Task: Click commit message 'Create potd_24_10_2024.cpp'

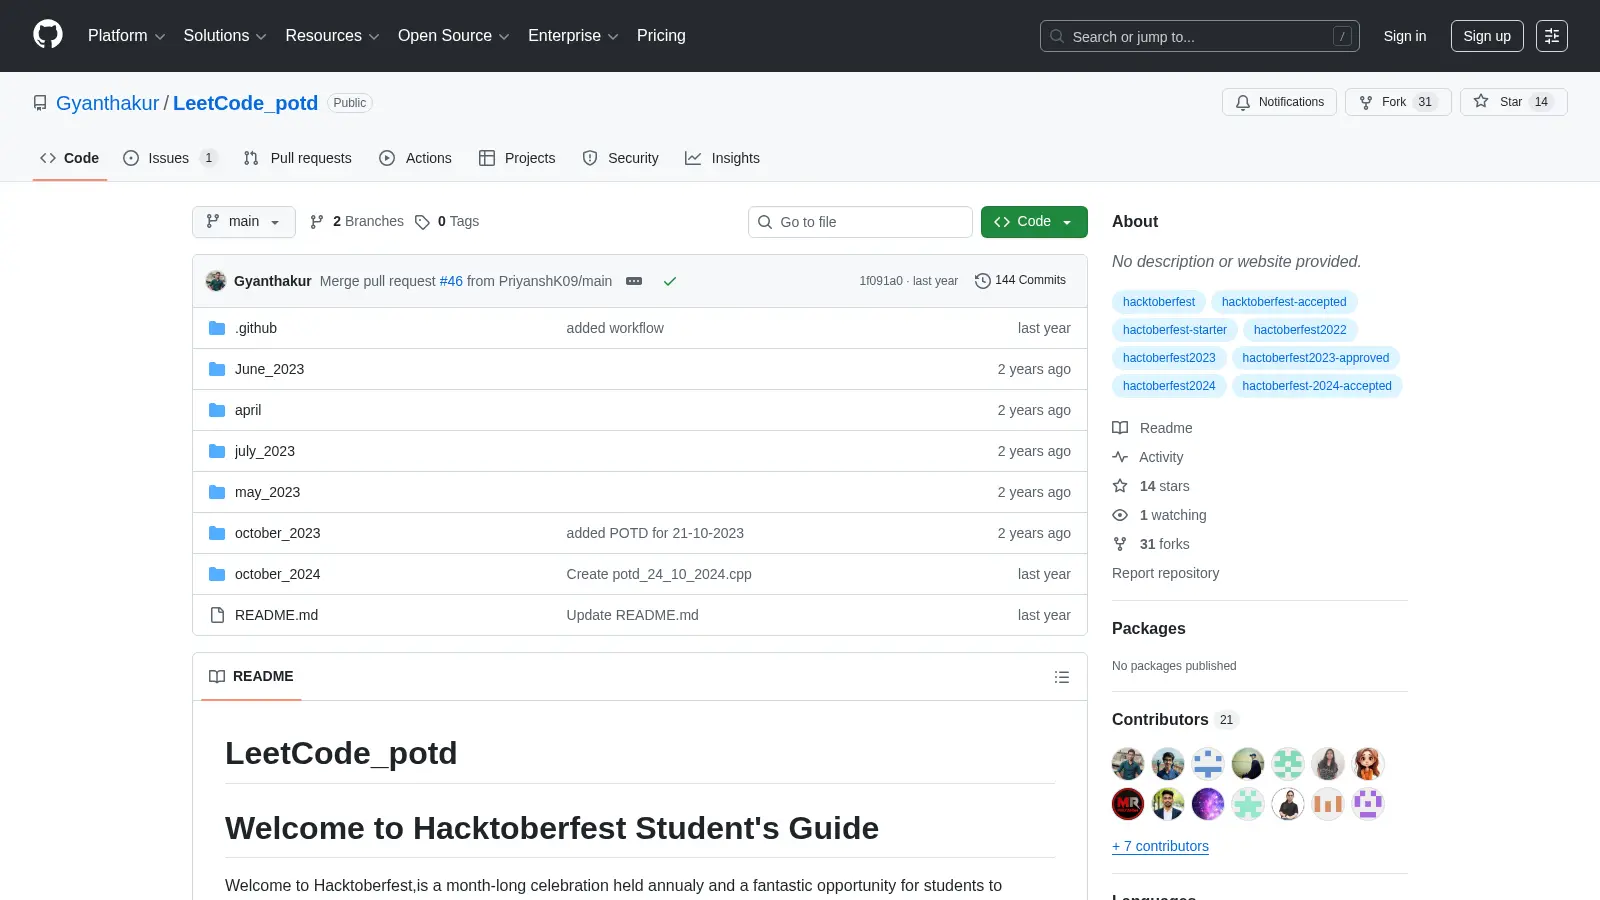Action: [x=659, y=574]
